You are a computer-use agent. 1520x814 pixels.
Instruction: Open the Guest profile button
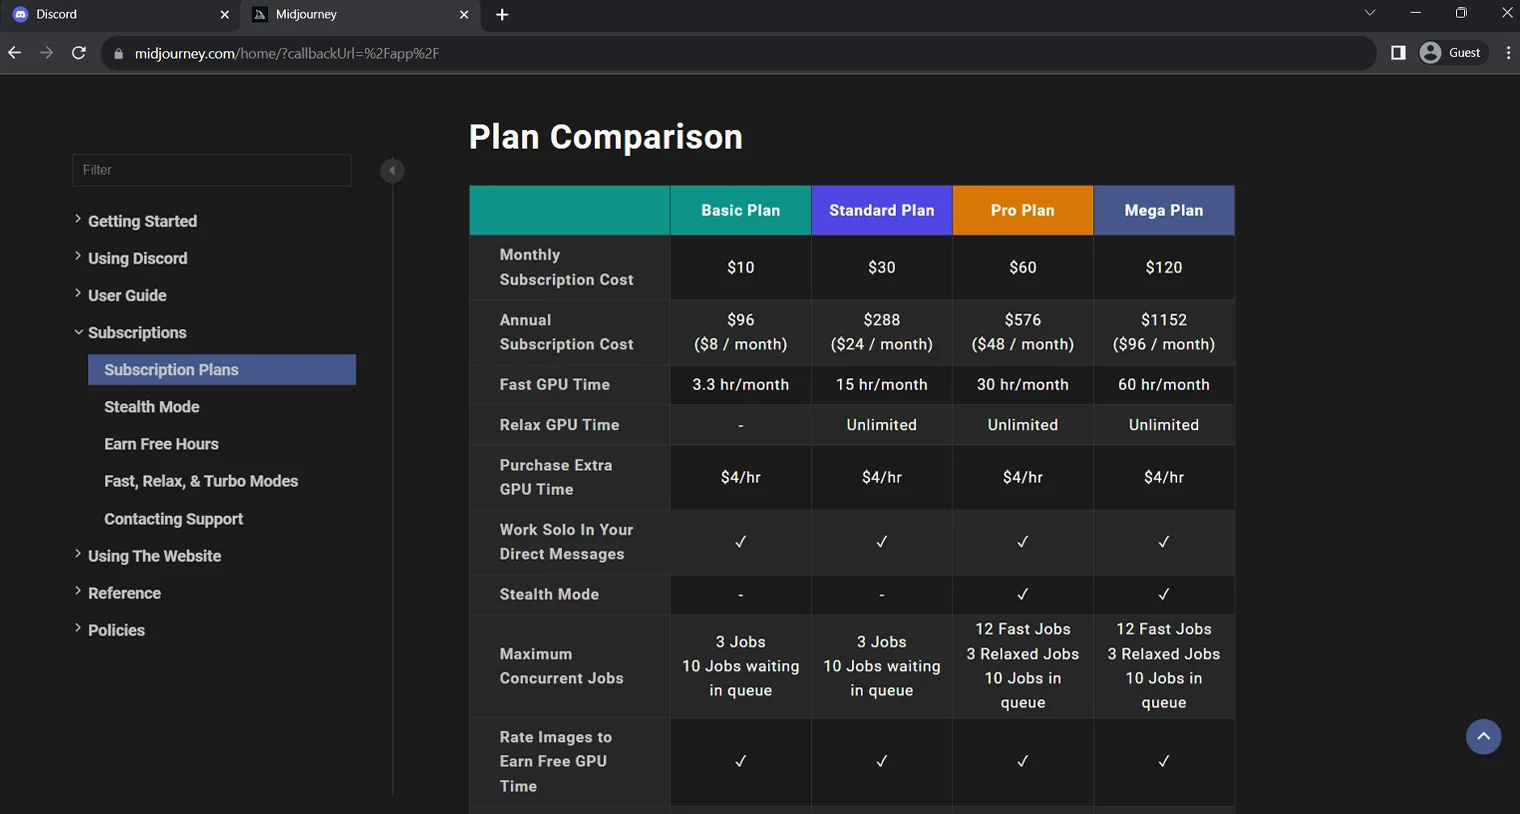(x=1451, y=53)
